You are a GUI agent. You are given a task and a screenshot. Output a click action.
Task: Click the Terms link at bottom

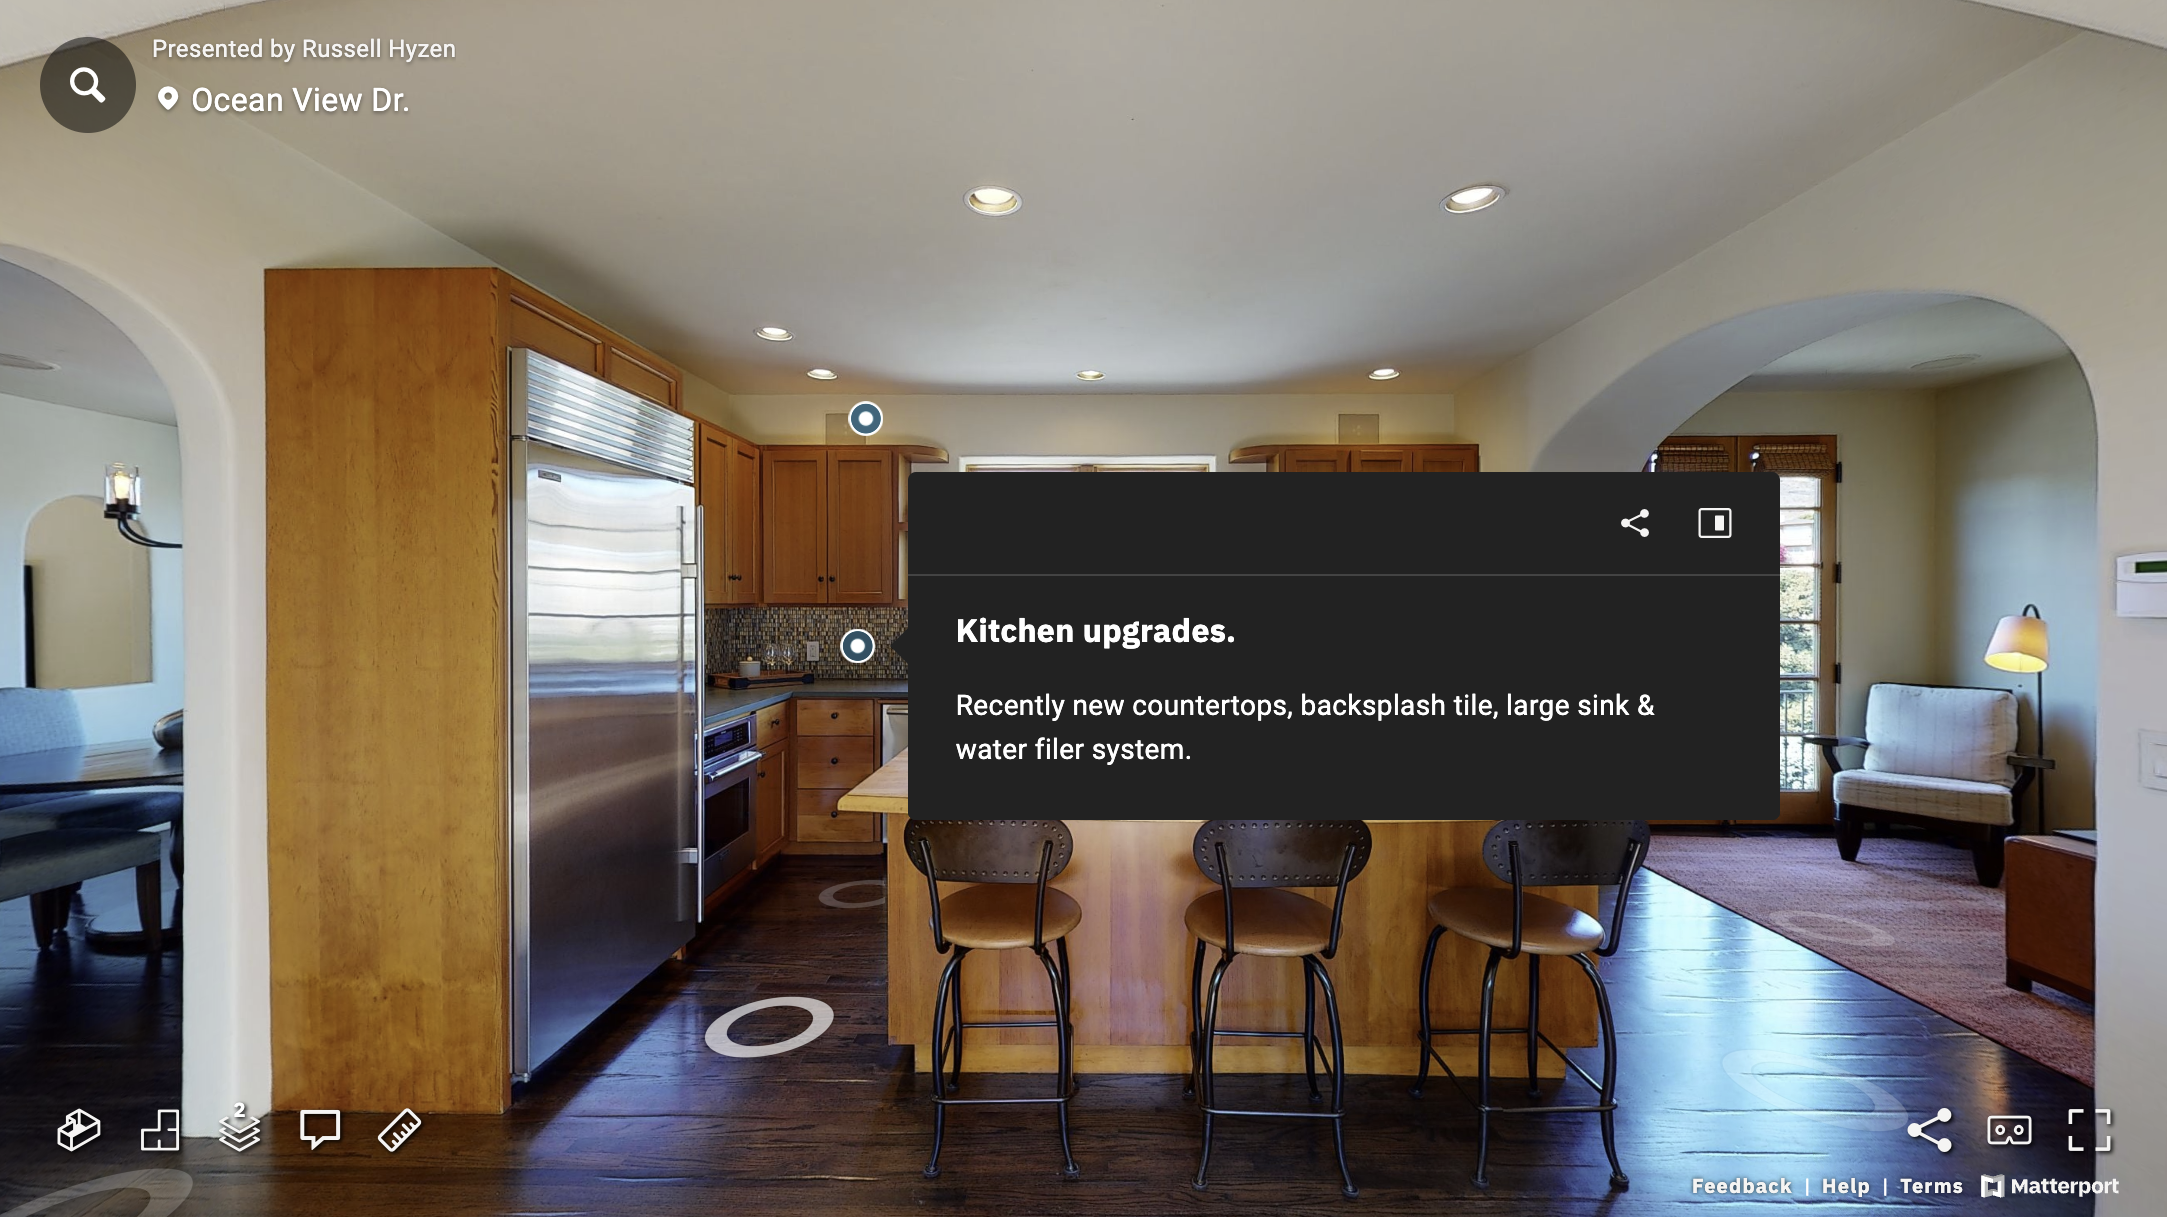[1932, 1184]
